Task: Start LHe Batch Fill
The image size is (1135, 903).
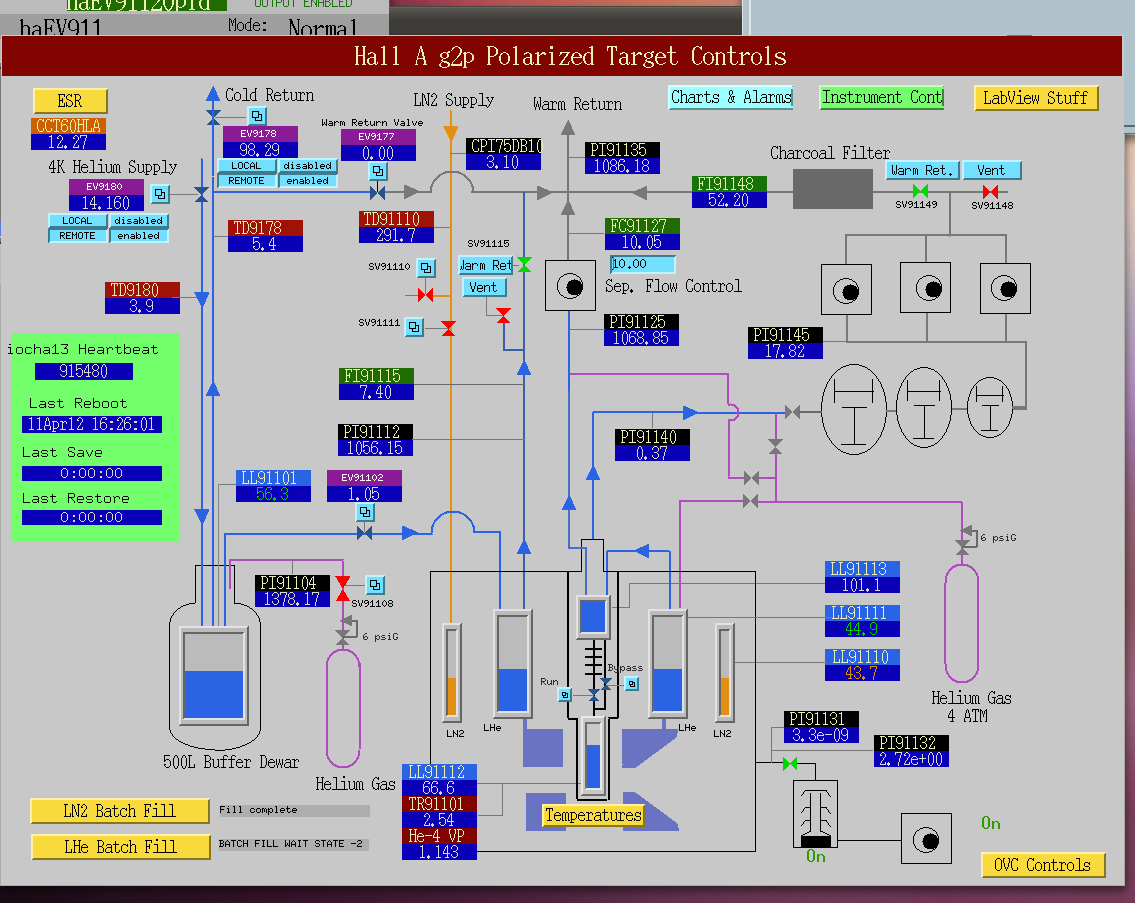Action: 120,847
